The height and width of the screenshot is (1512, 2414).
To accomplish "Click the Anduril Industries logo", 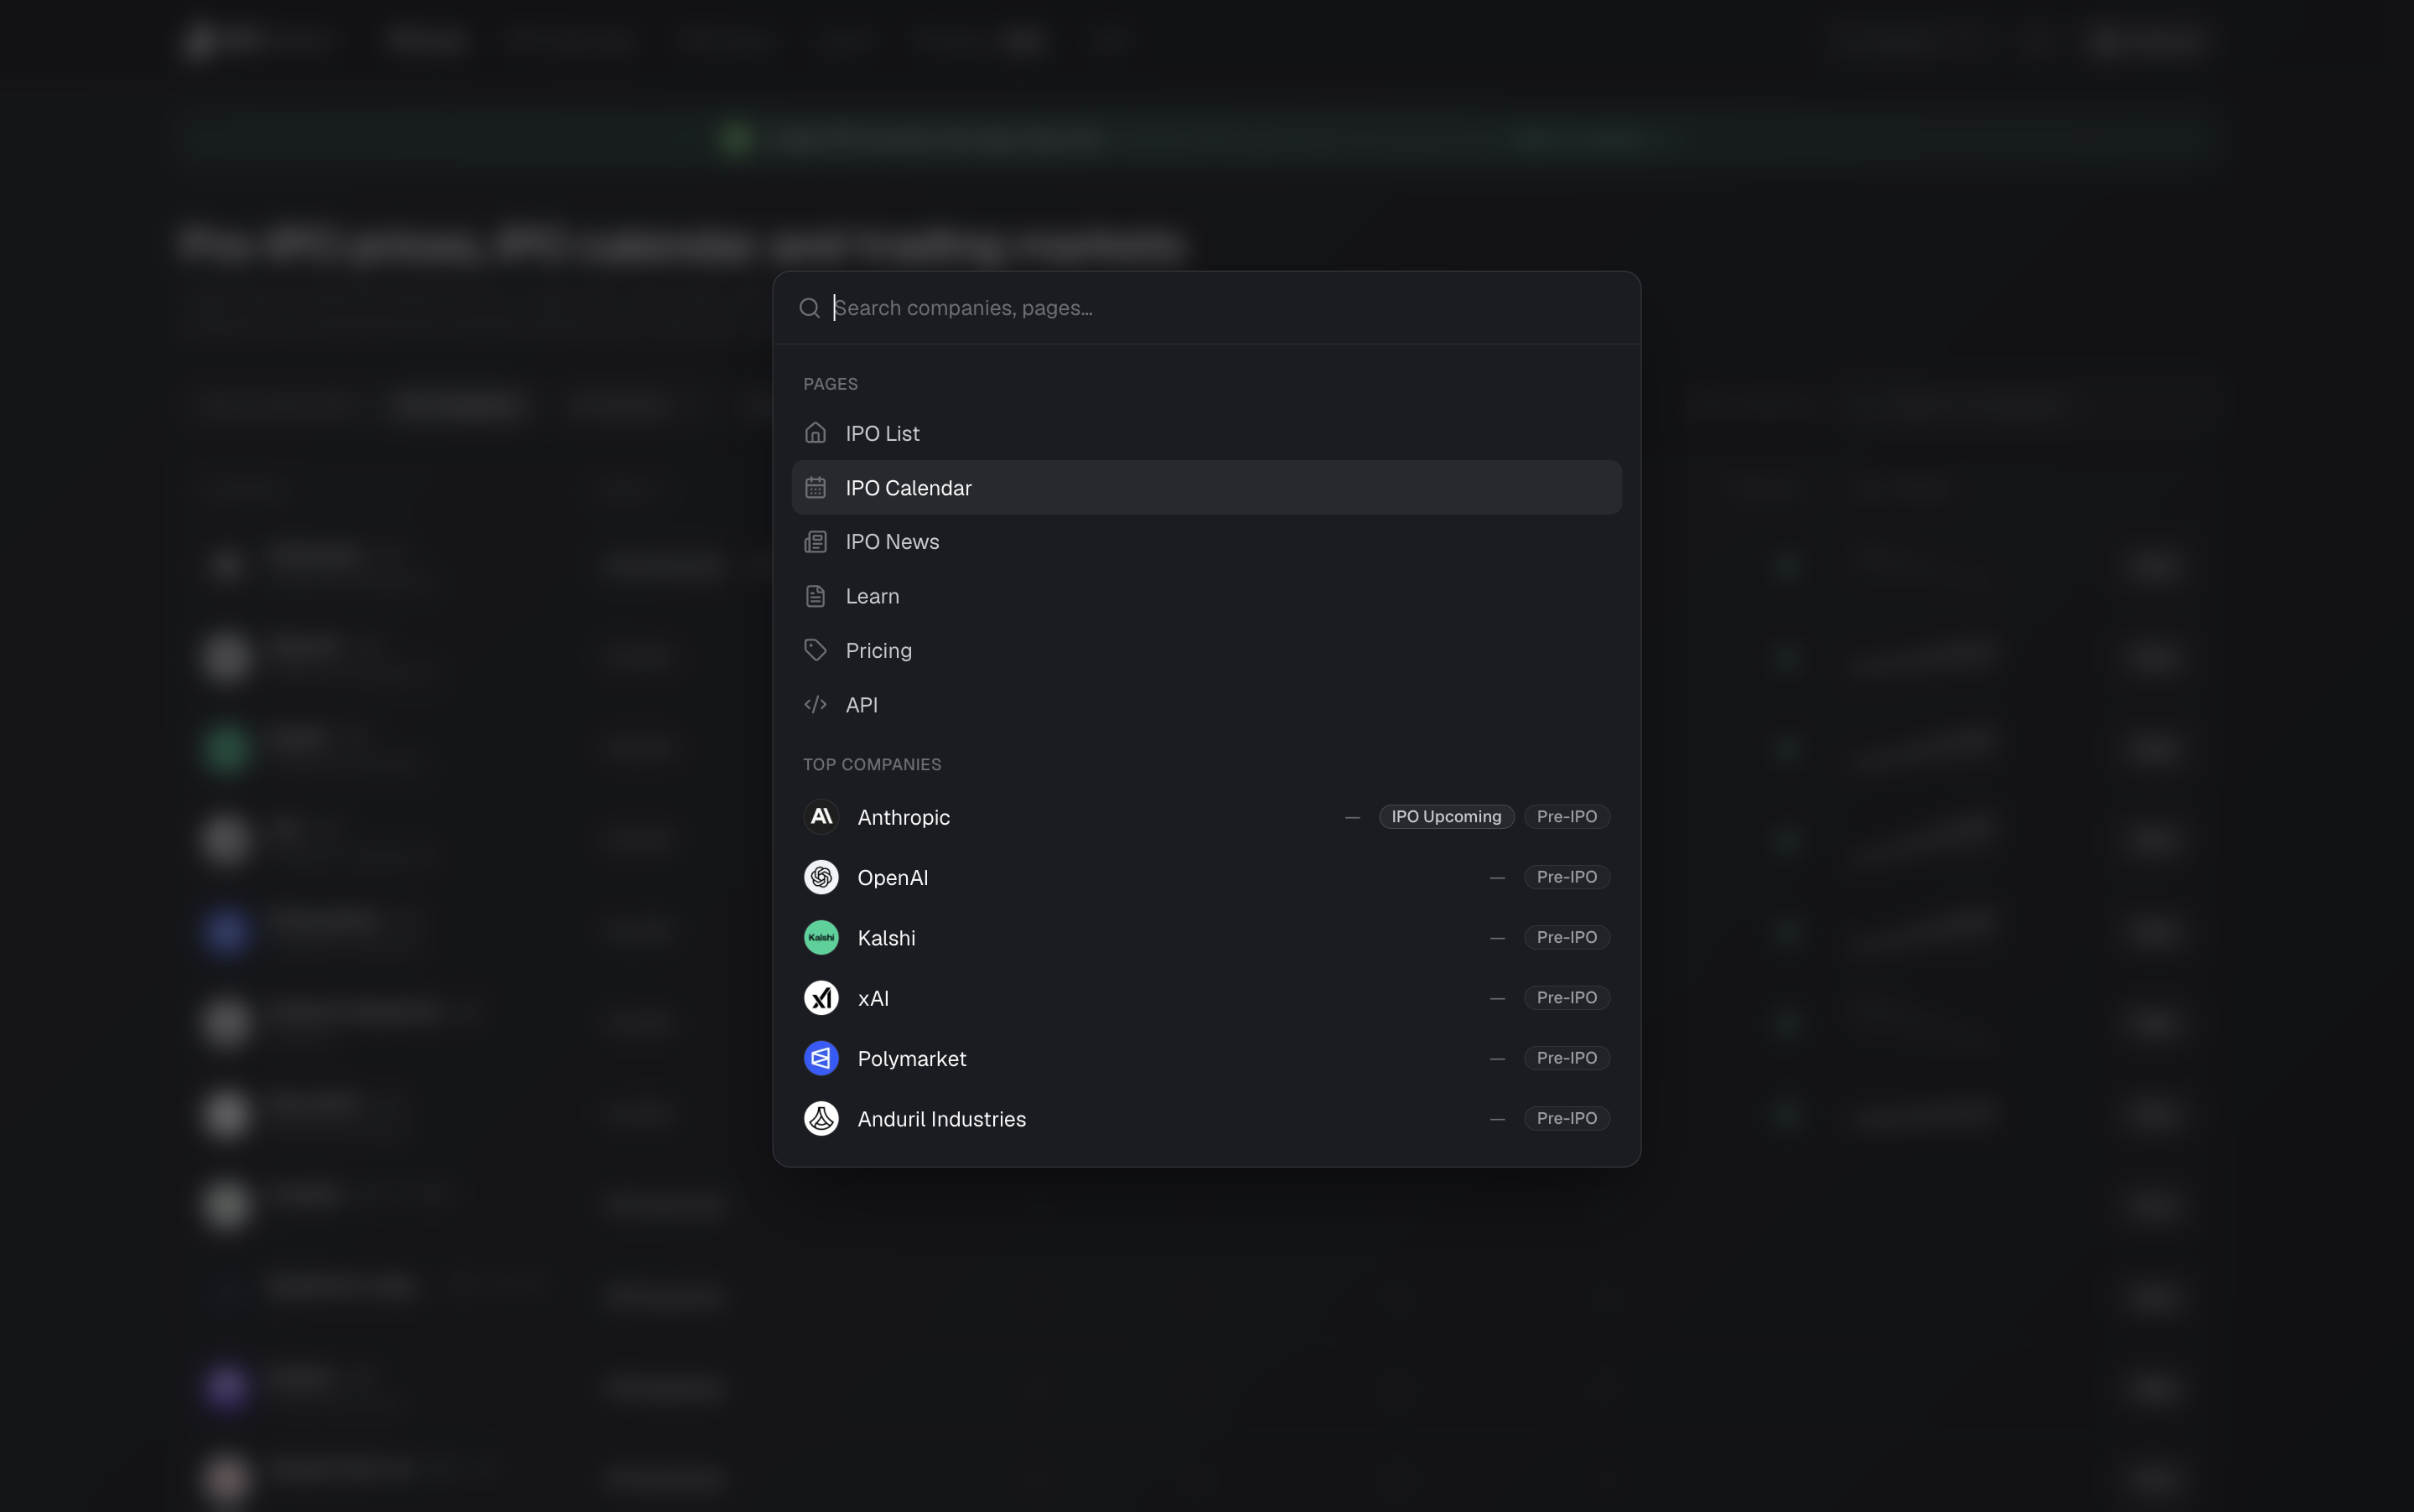I will pos(821,1119).
